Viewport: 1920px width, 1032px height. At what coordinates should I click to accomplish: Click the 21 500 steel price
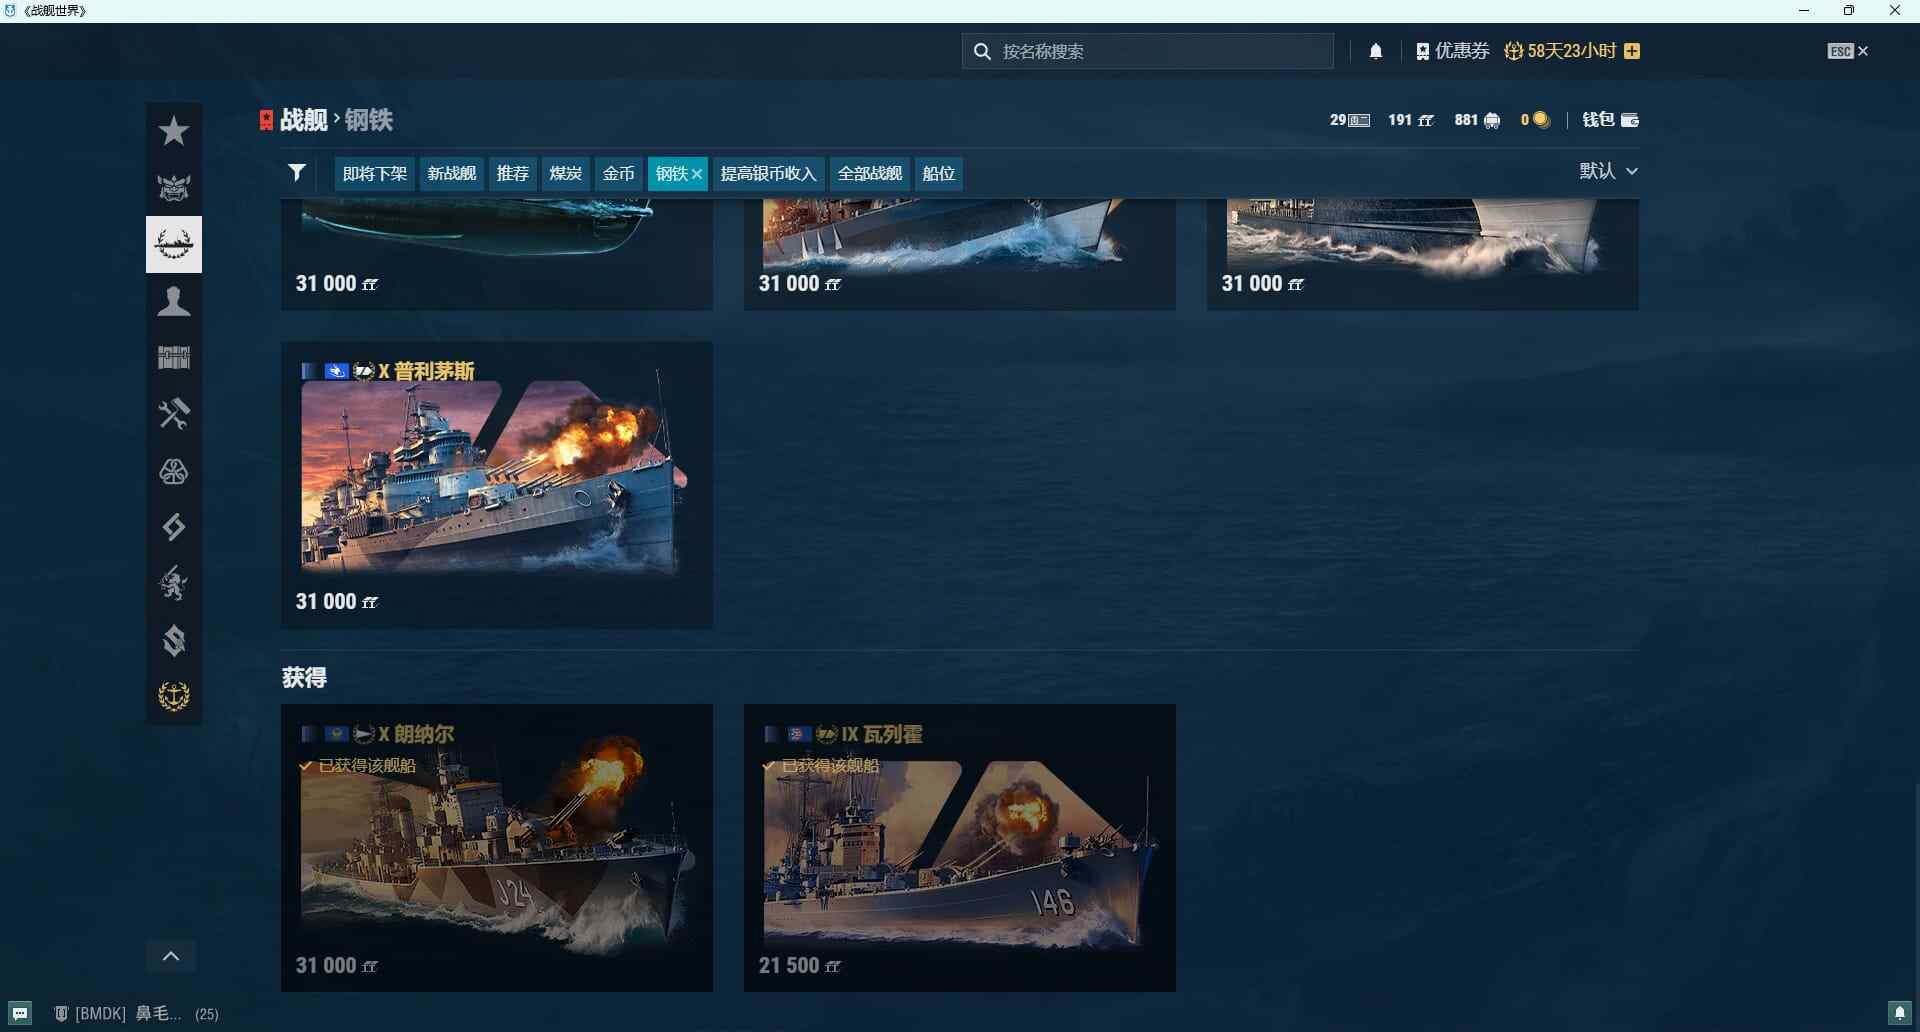coord(800,966)
